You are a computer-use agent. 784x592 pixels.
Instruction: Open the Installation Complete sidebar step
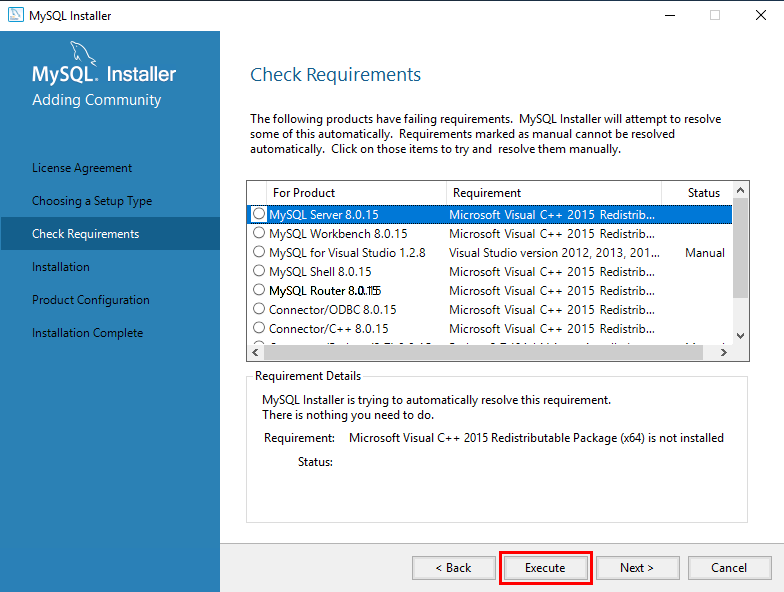88,333
